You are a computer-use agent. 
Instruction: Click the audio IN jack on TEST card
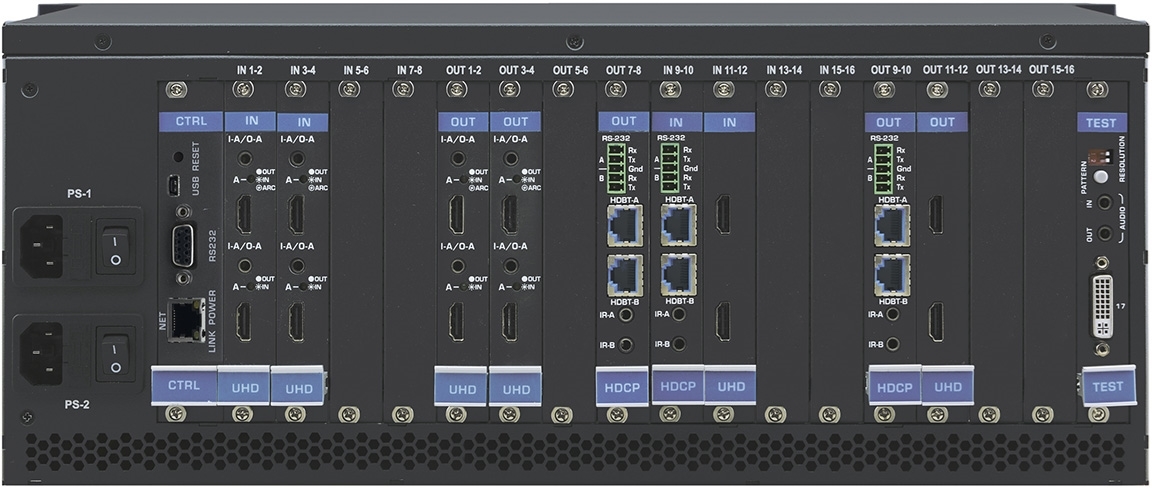click(x=1103, y=204)
